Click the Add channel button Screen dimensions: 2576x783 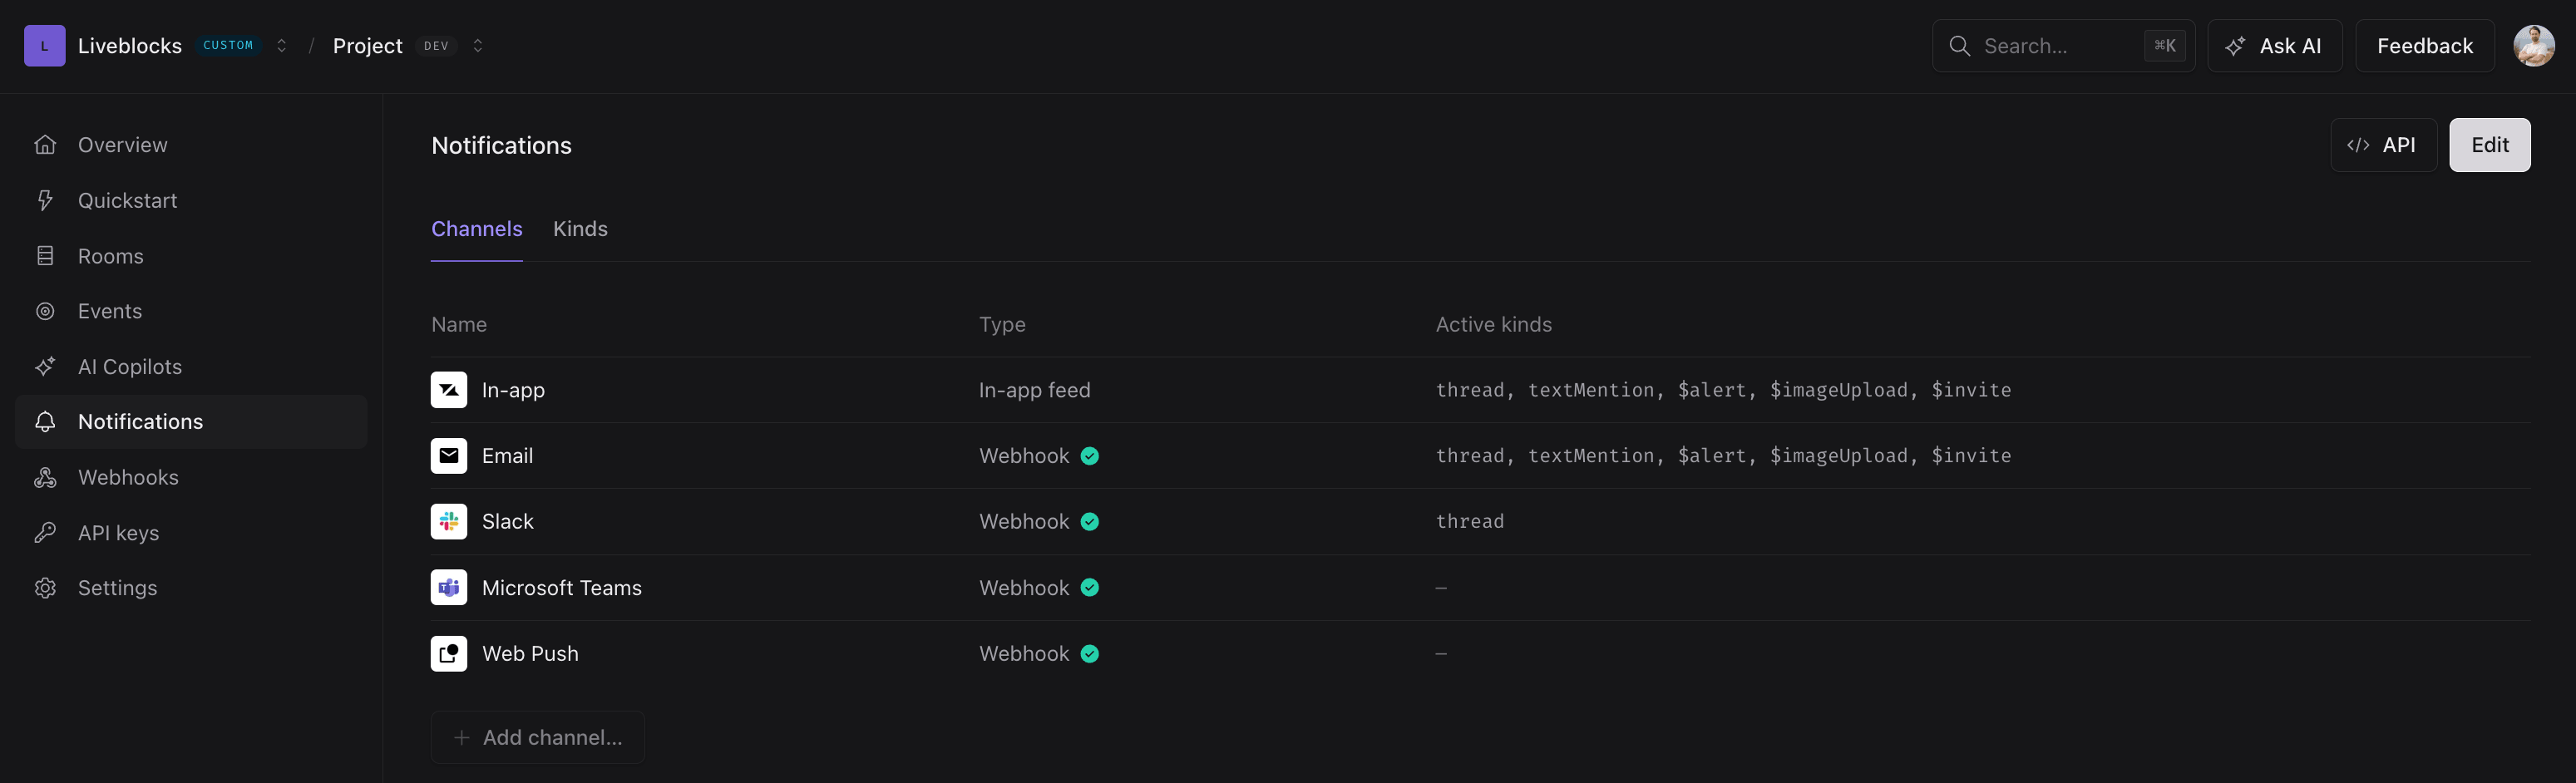537,737
